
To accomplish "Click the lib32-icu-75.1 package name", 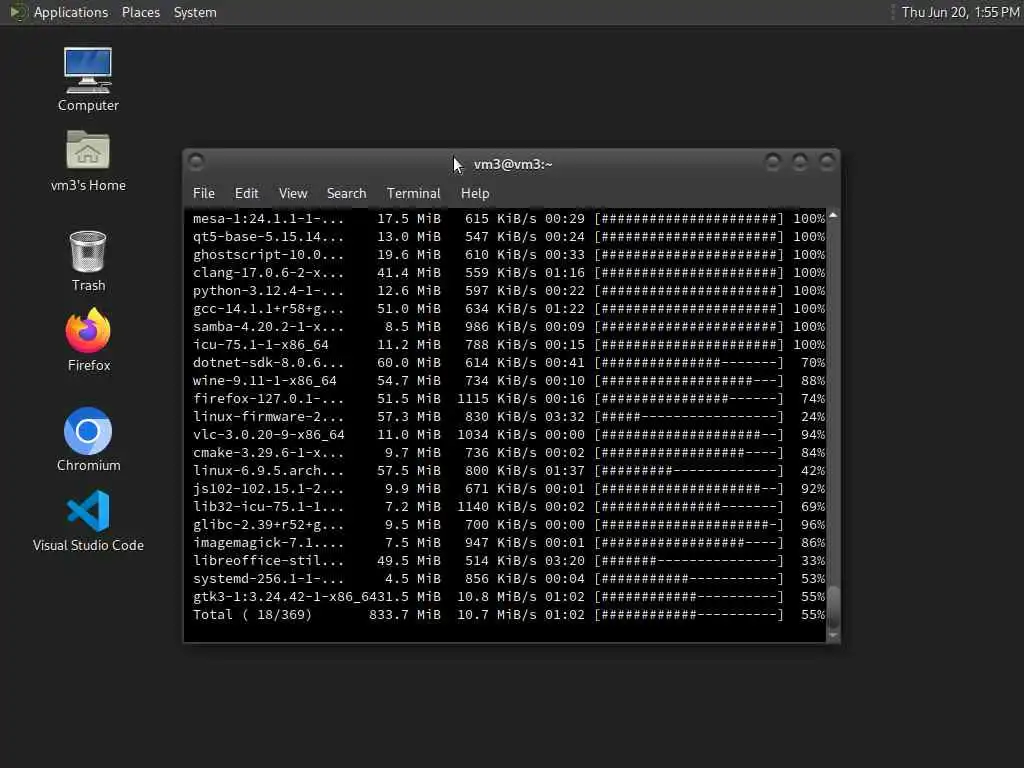I will (x=268, y=507).
